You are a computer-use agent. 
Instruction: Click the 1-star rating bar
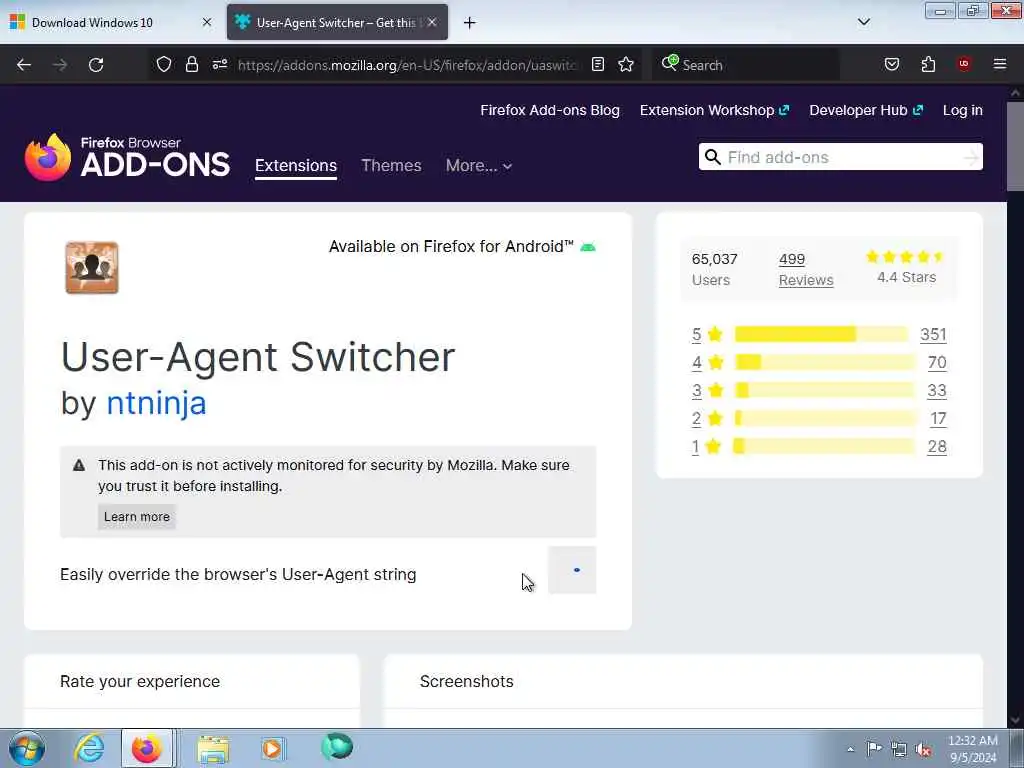[x=824, y=447]
